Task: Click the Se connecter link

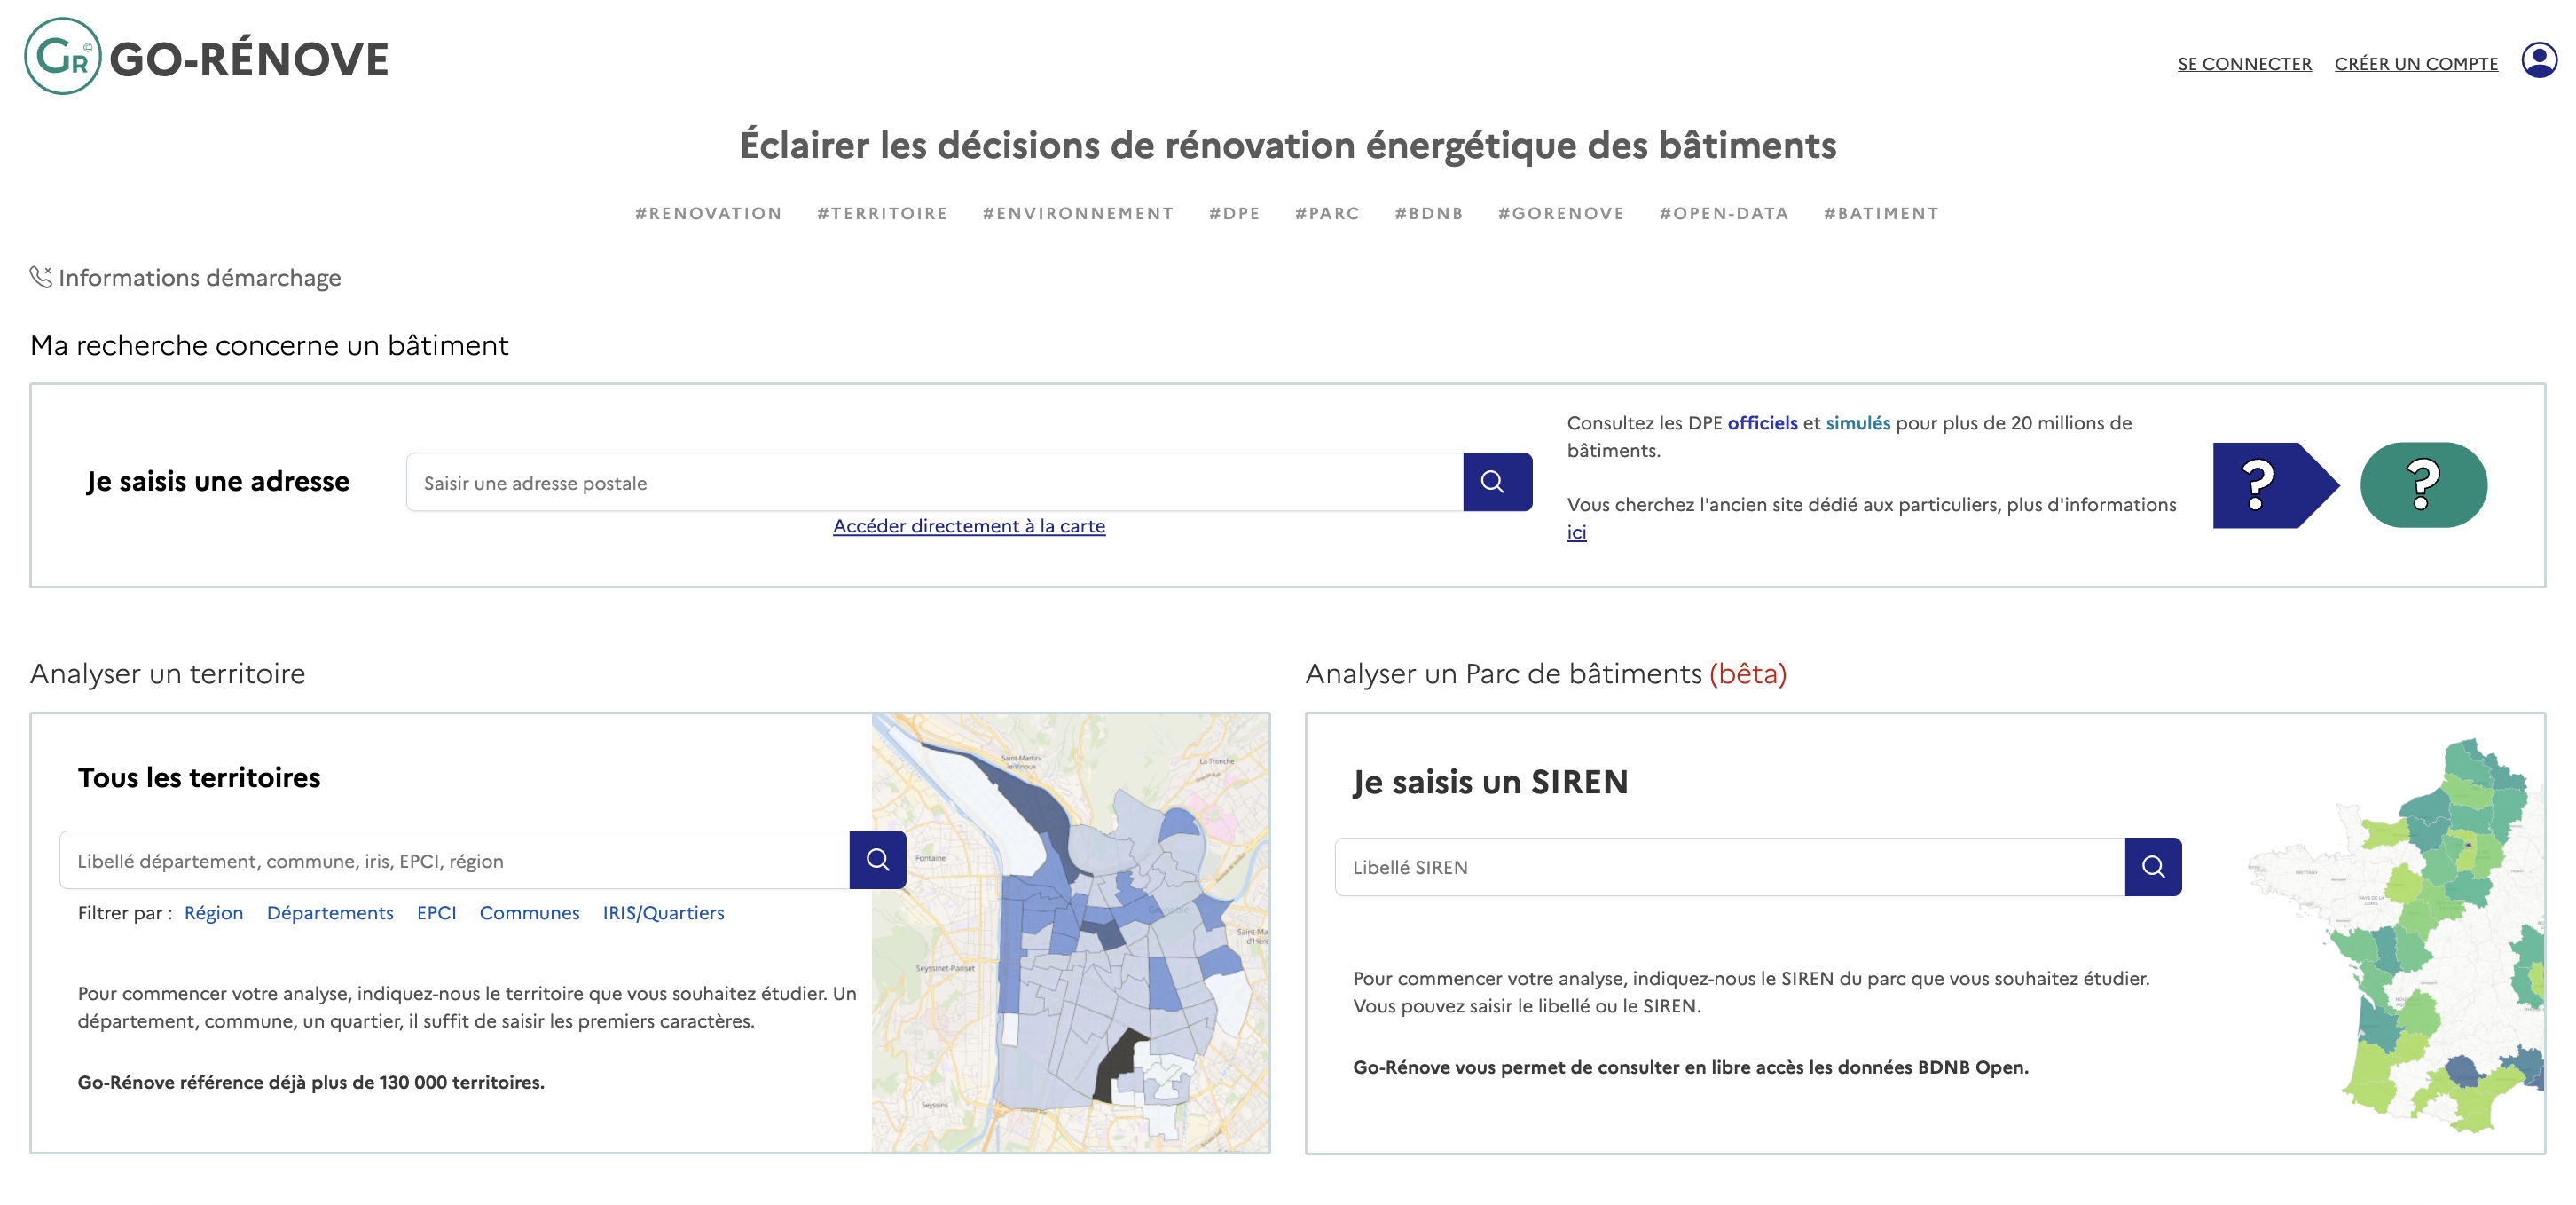Action: click(x=2243, y=64)
